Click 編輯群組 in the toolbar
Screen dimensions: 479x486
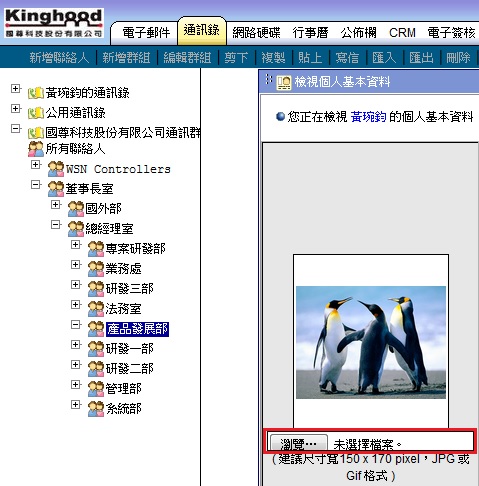187,58
